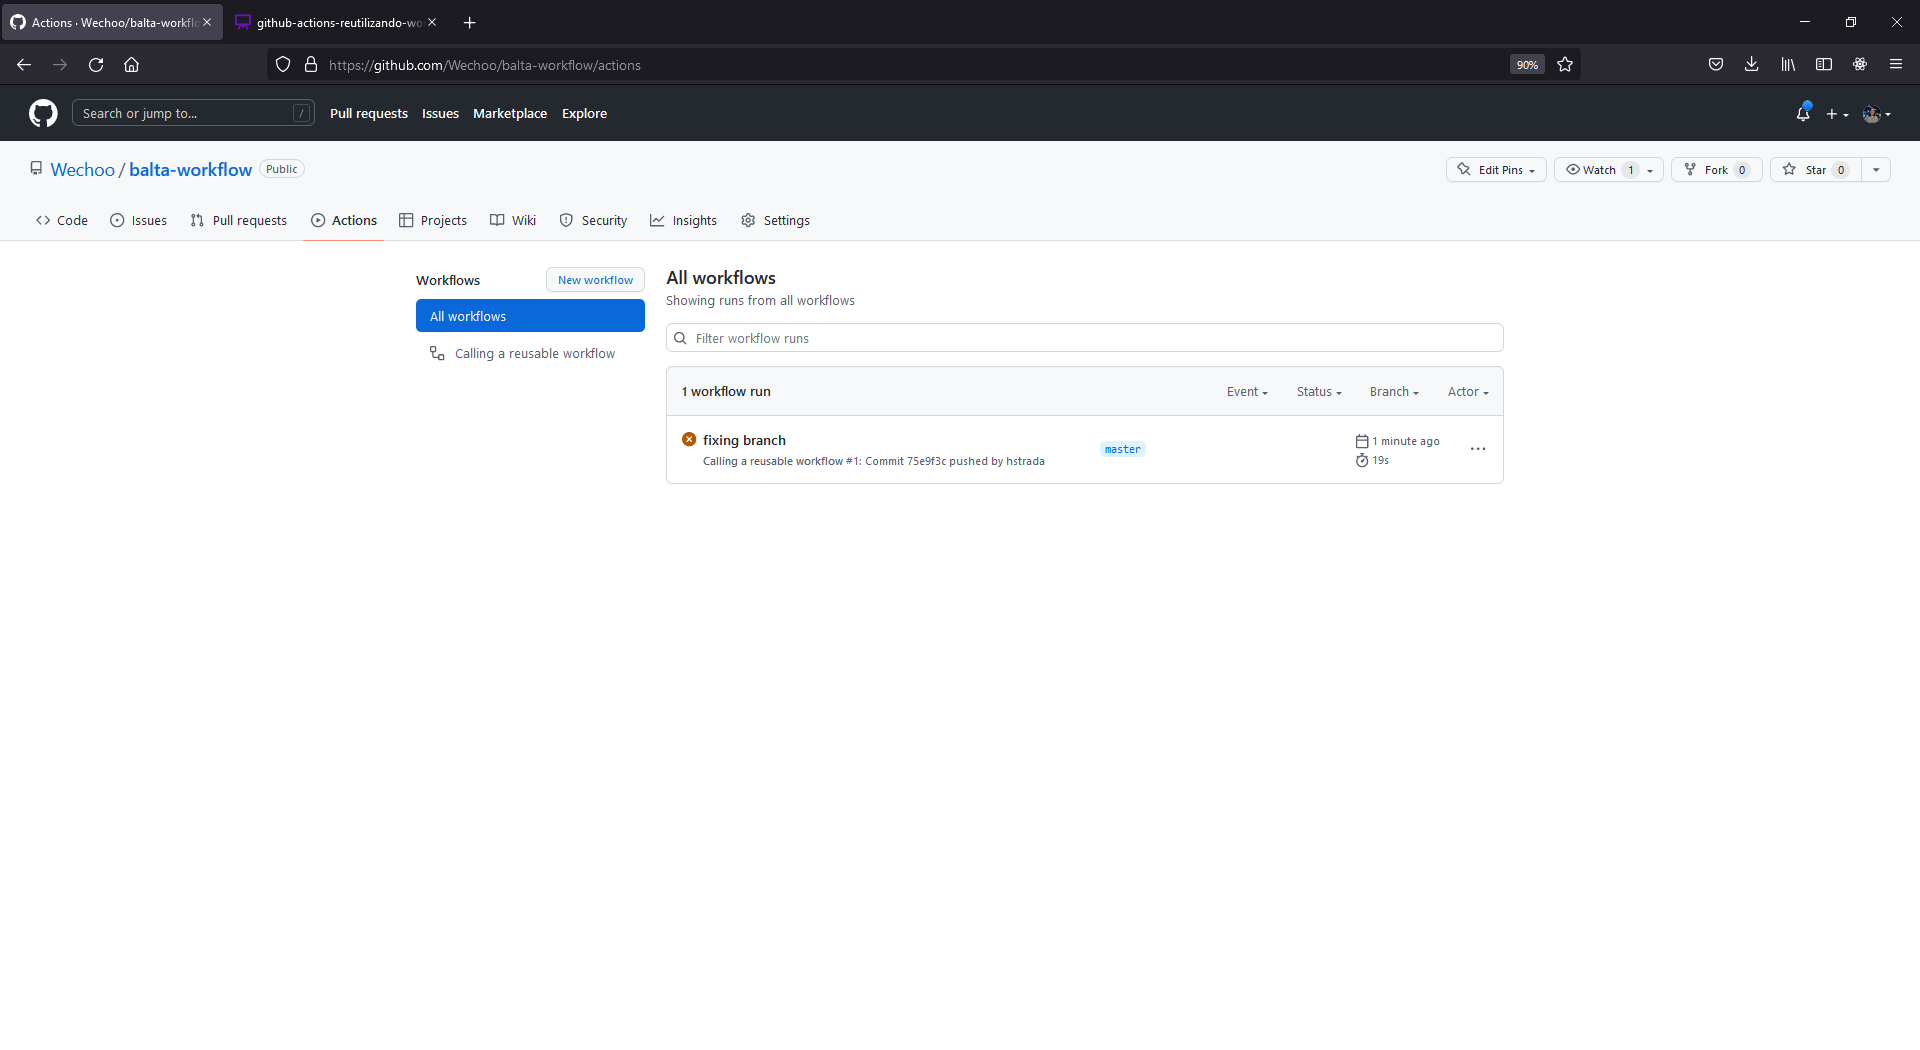This screenshot has width=1920, height=1050.
Task: Filter runs by Event dropdown
Action: (1247, 392)
